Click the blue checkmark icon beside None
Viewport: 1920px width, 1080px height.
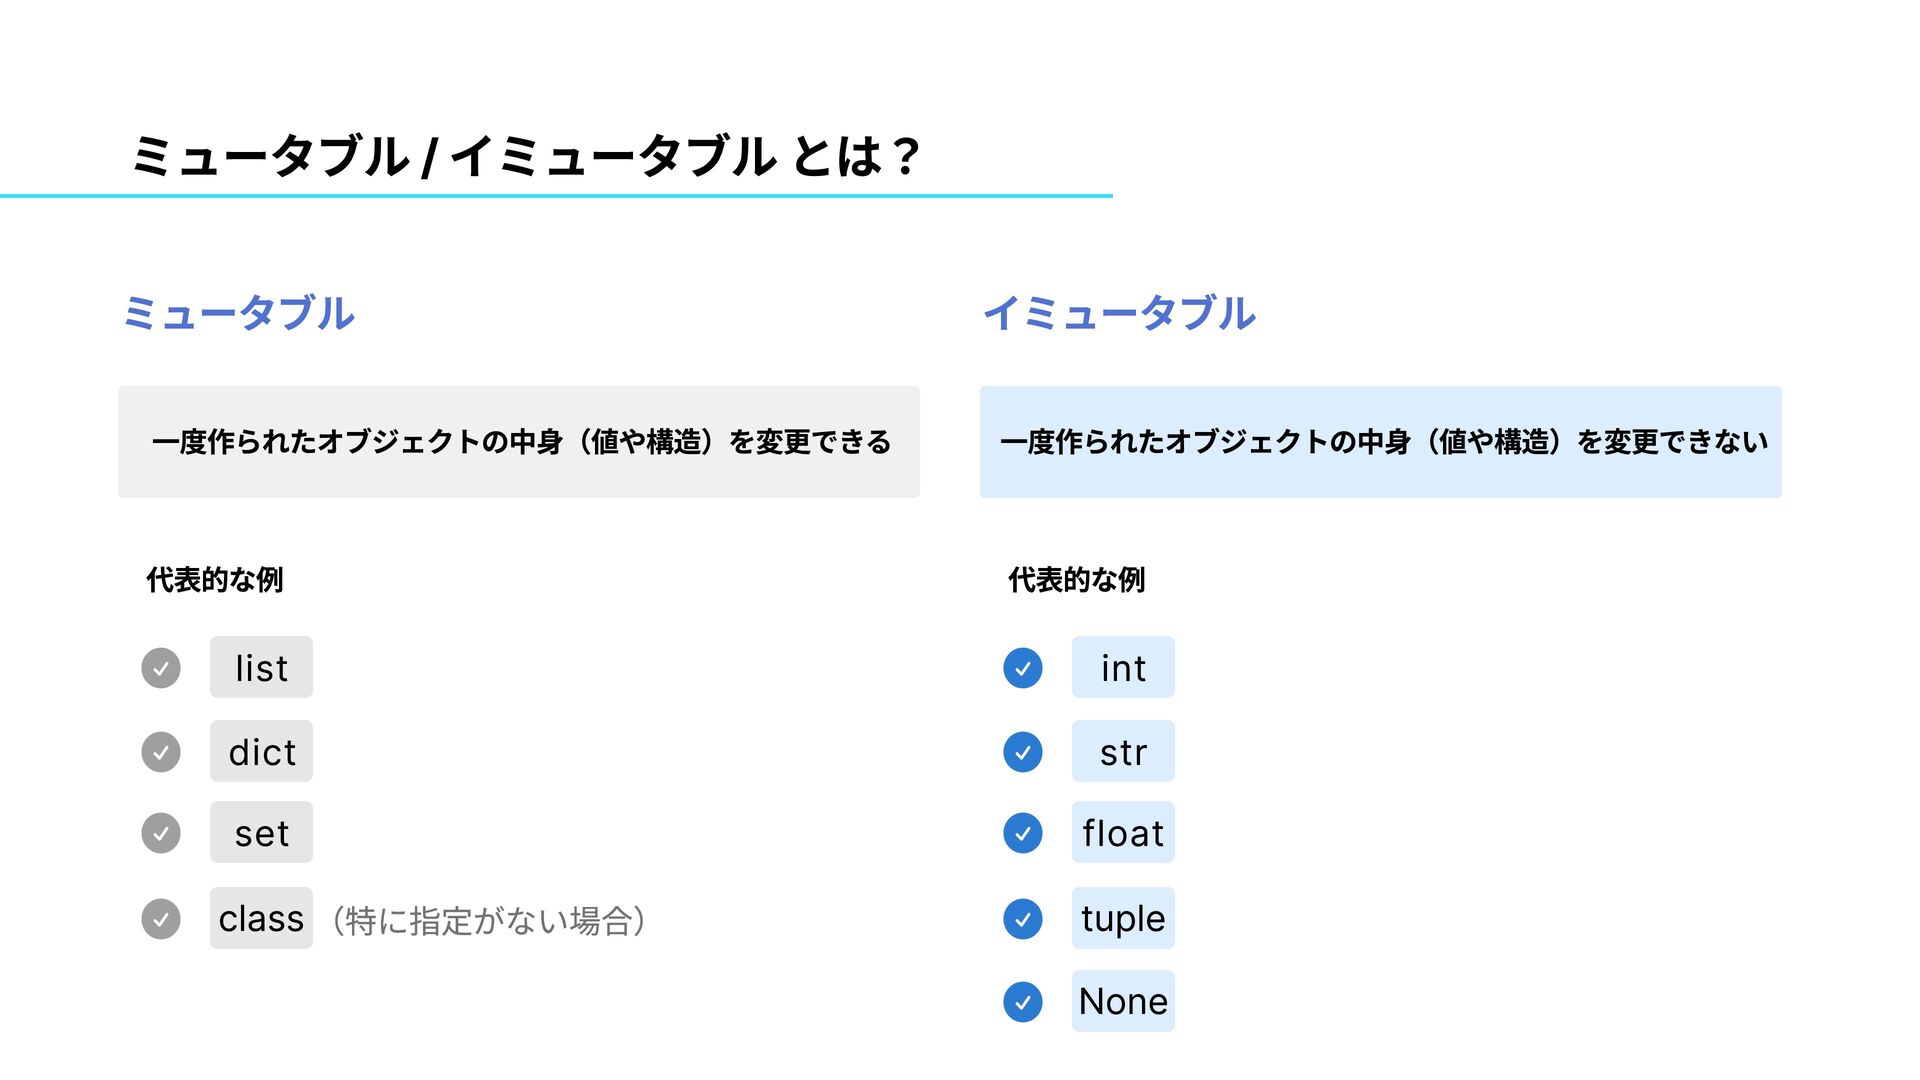coord(1023,1002)
